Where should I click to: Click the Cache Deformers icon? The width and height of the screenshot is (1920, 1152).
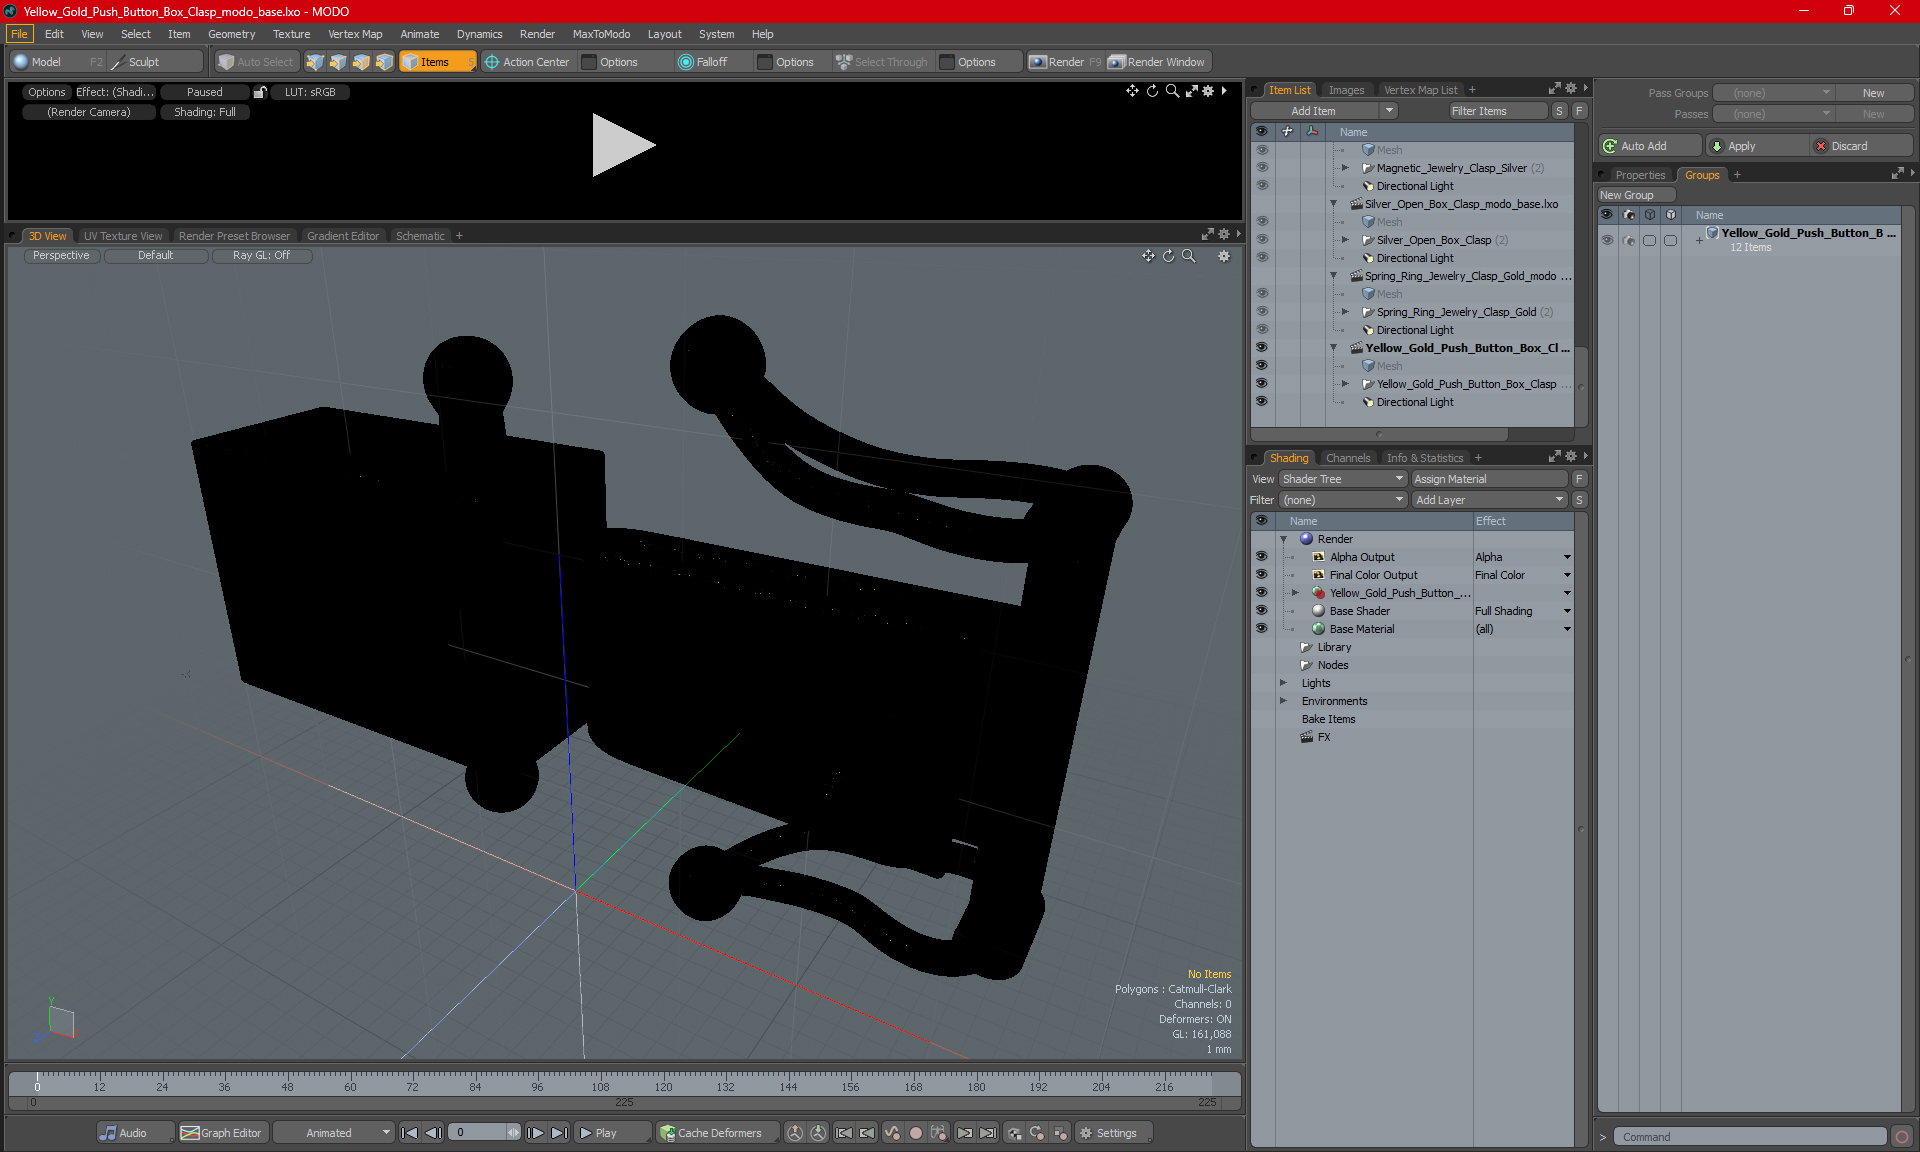[x=667, y=1133]
